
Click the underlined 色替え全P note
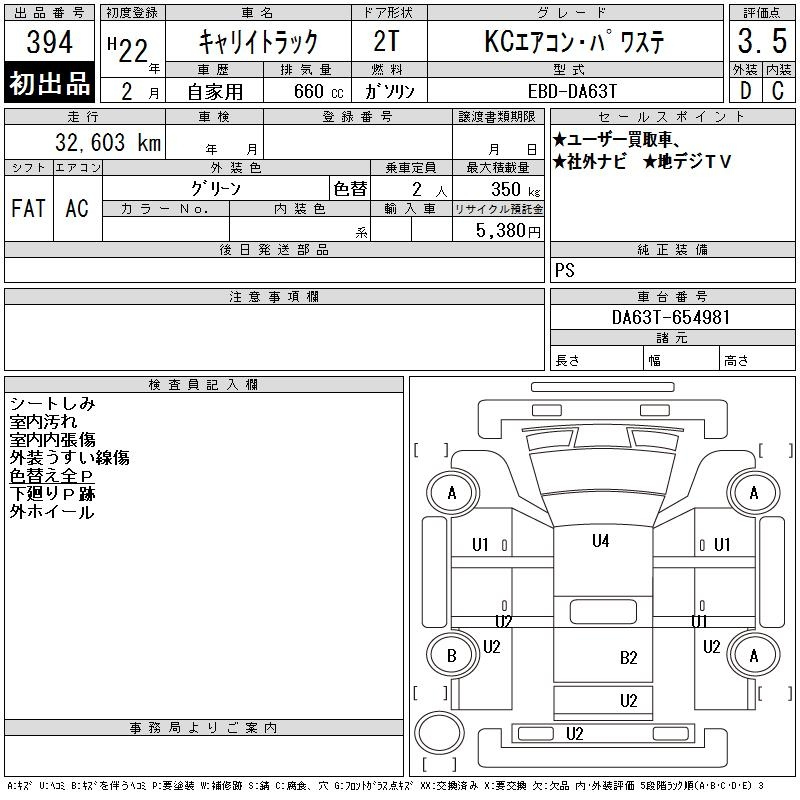[52, 476]
